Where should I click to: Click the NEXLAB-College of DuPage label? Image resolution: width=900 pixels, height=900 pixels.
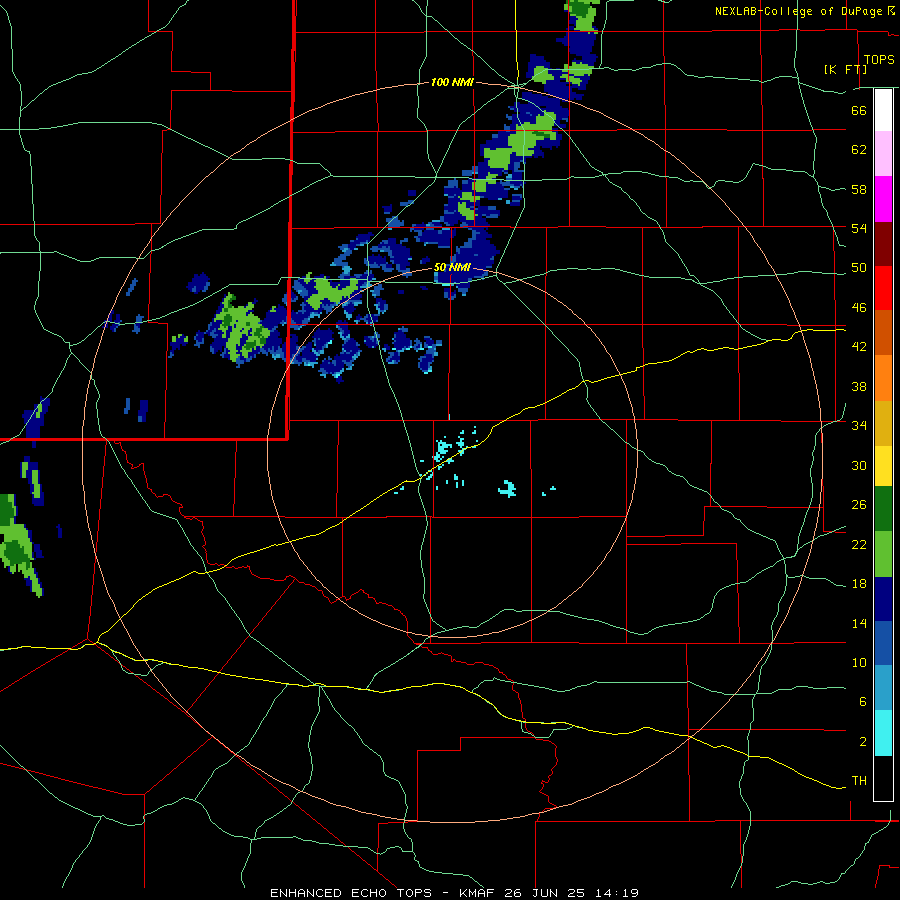coord(798,11)
